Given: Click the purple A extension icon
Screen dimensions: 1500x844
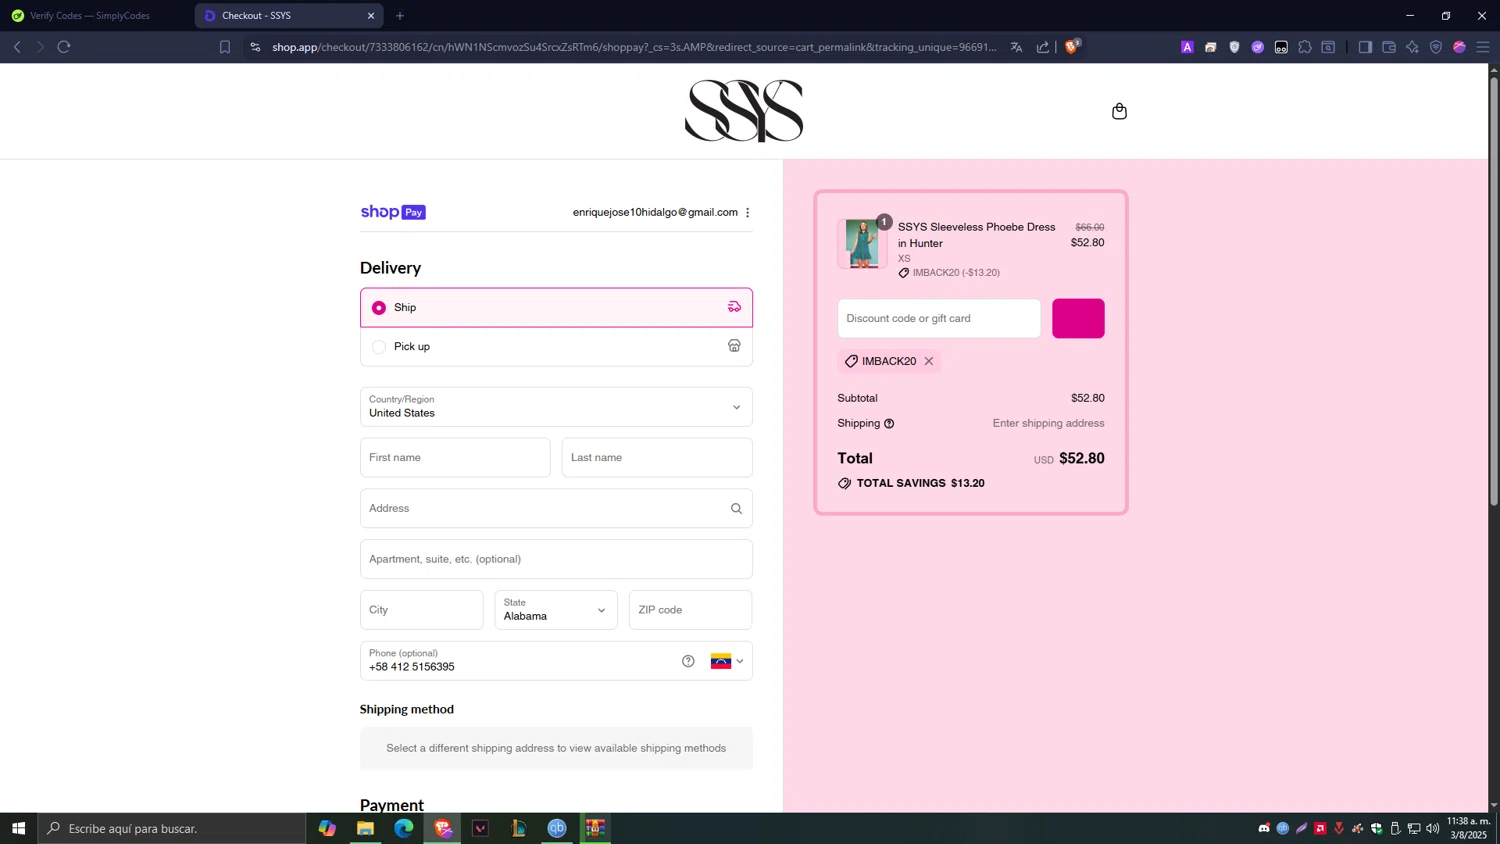Looking at the screenshot, I should coord(1187,47).
